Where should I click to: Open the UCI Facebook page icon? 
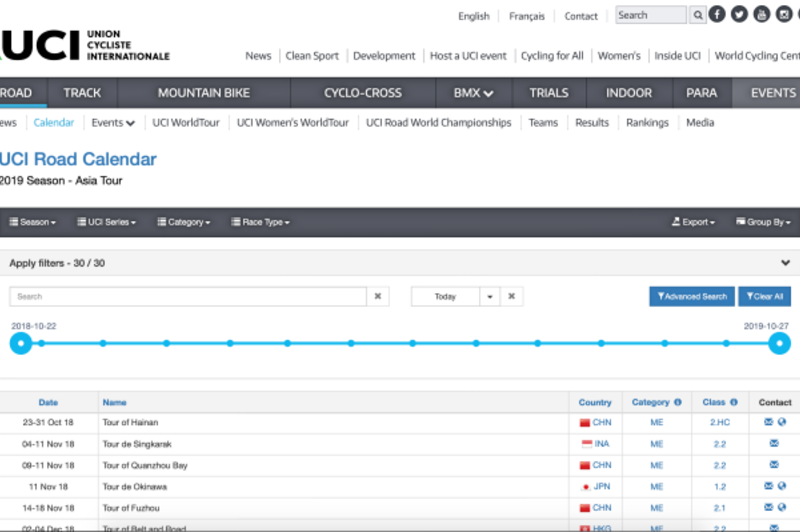coord(717,14)
